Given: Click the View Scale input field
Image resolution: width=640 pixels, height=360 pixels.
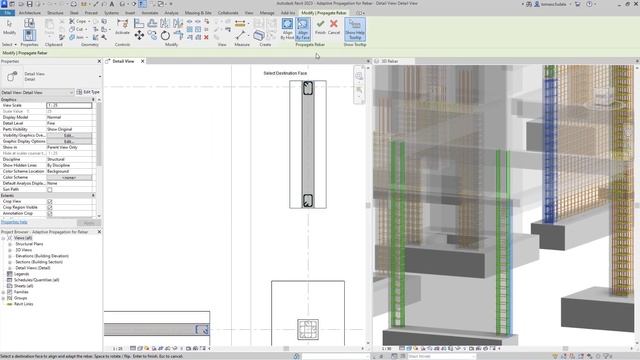Looking at the screenshot, I should tap(69, 105).
